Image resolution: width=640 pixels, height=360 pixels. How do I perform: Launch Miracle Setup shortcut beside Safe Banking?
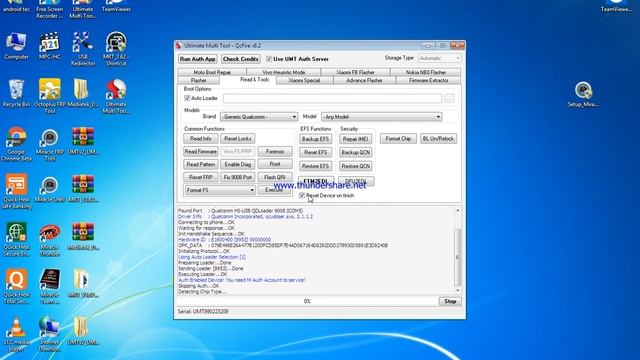pos(49,188)
